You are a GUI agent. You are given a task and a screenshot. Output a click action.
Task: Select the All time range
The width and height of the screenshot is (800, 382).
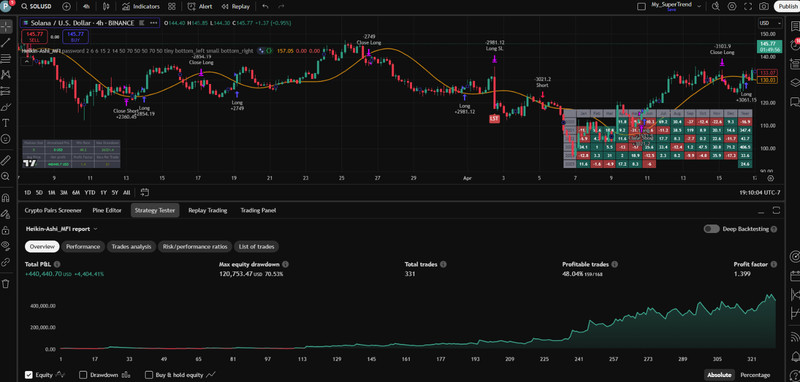click(127, 192)
